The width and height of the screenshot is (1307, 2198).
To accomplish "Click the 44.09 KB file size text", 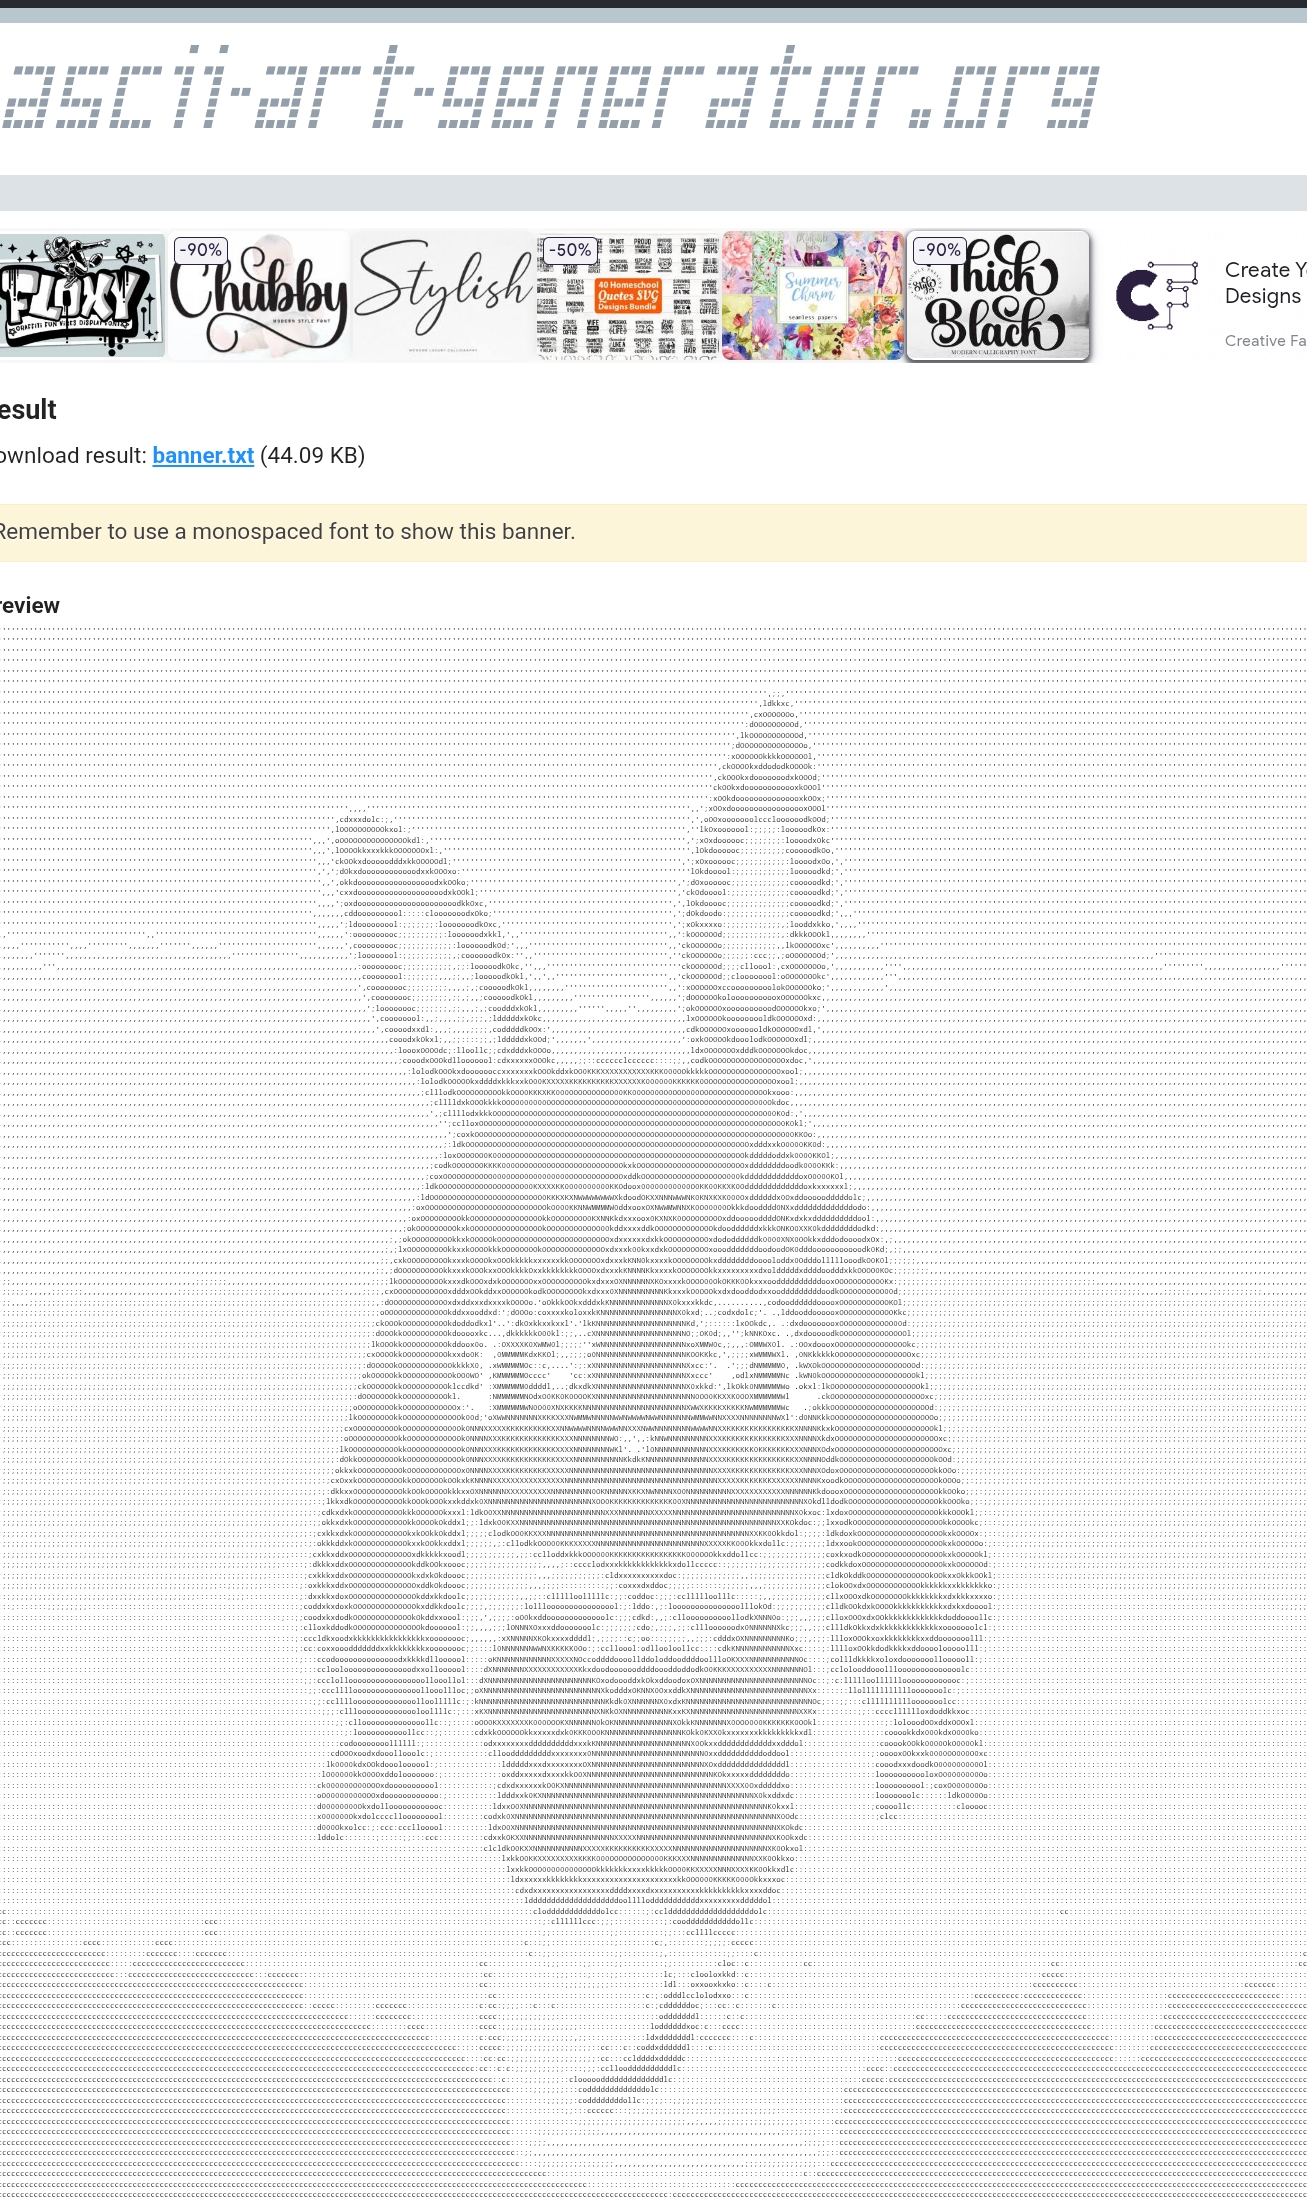I will coord(313,456).
